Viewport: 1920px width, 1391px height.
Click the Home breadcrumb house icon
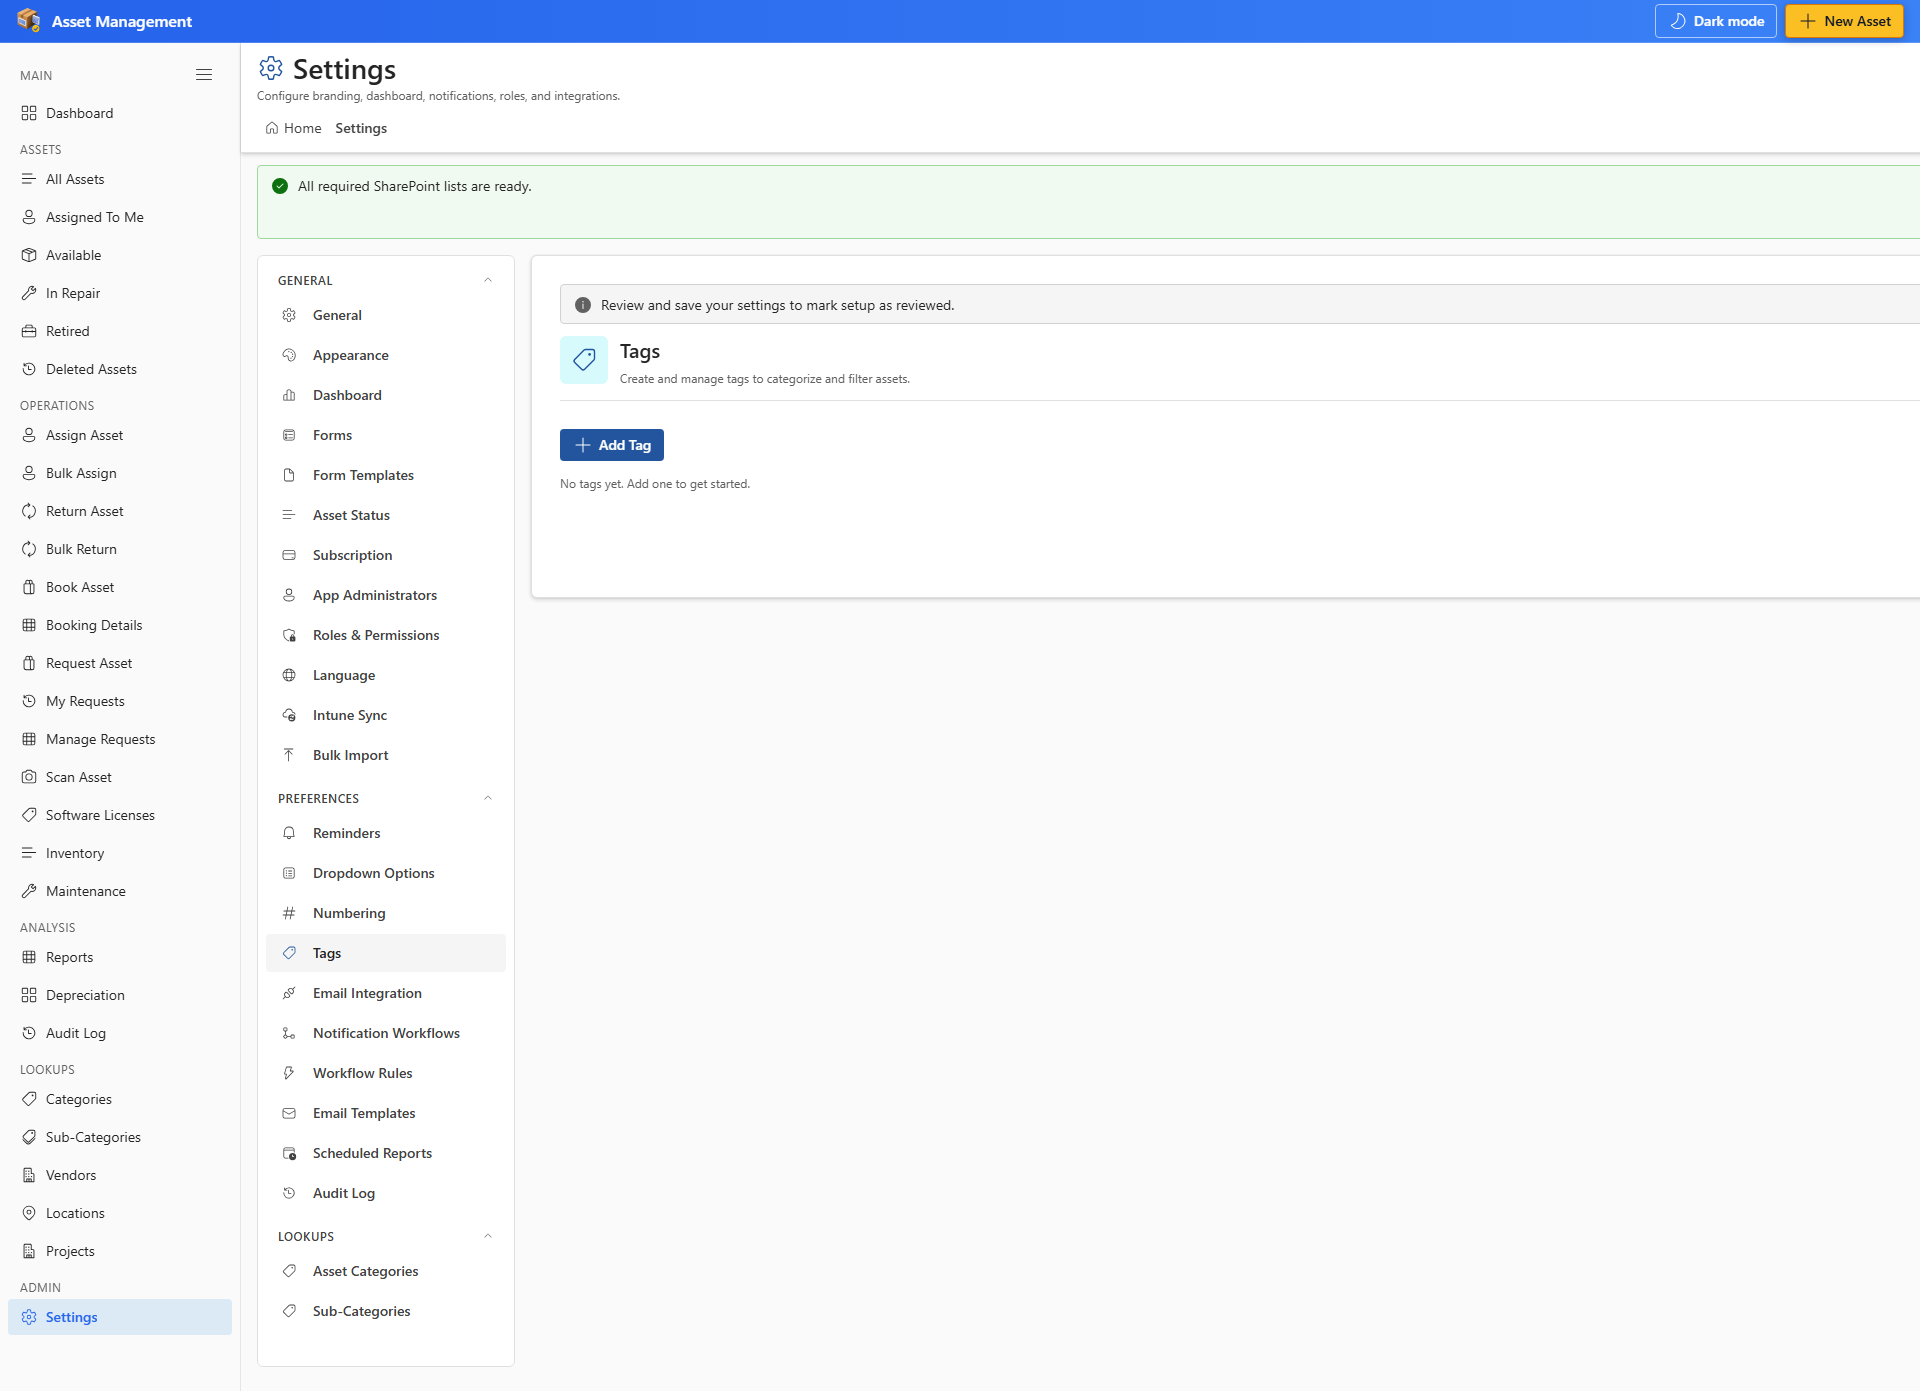tap(272, 128)
